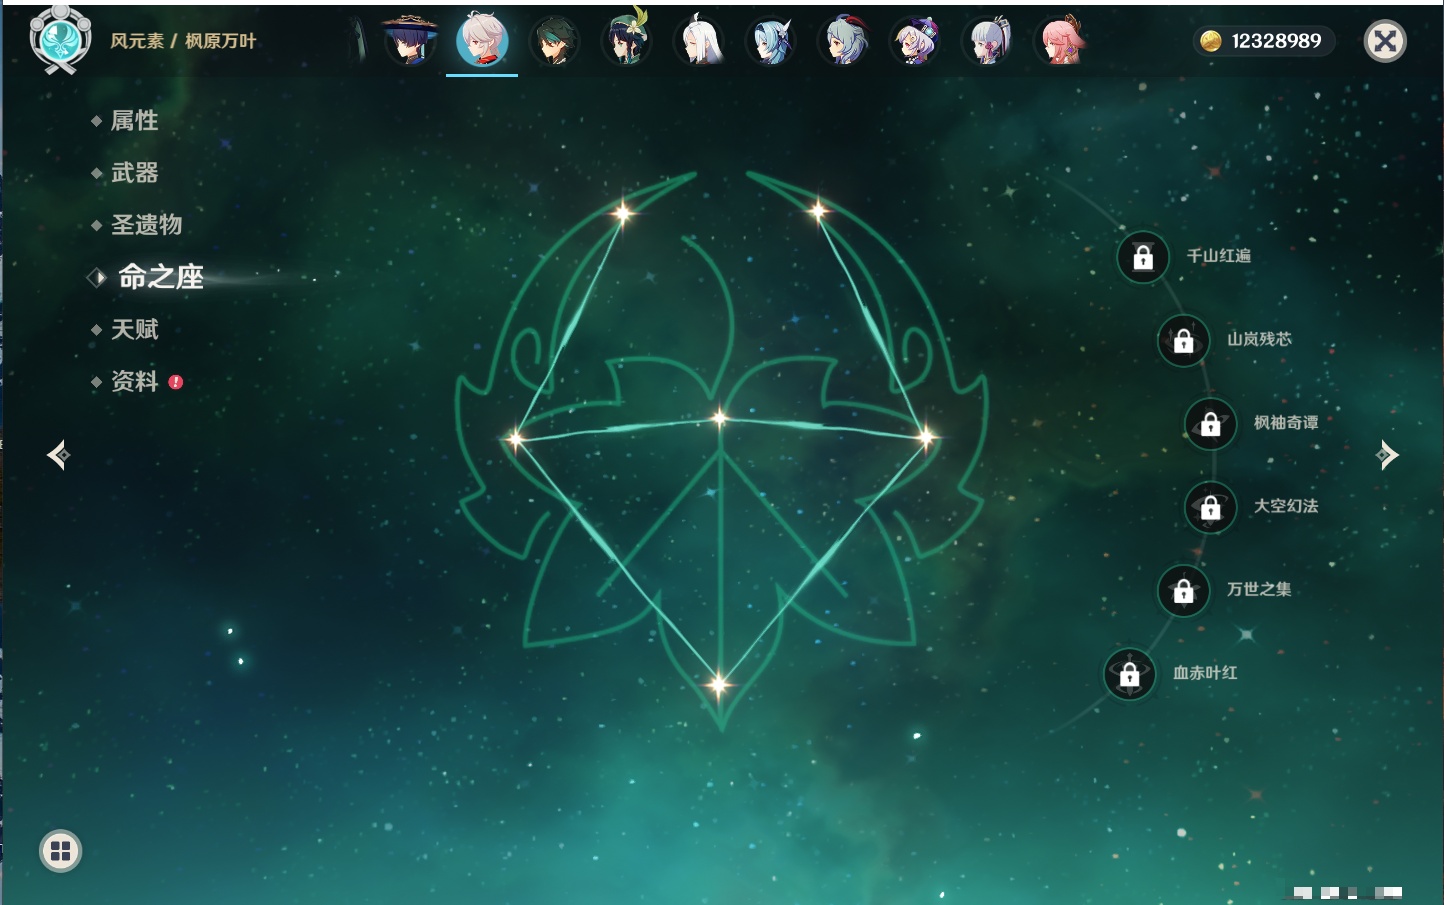Viewport: 1444px width, 905px height.
Task: Close the character screen with the X button
Action: pos(1385,41)
